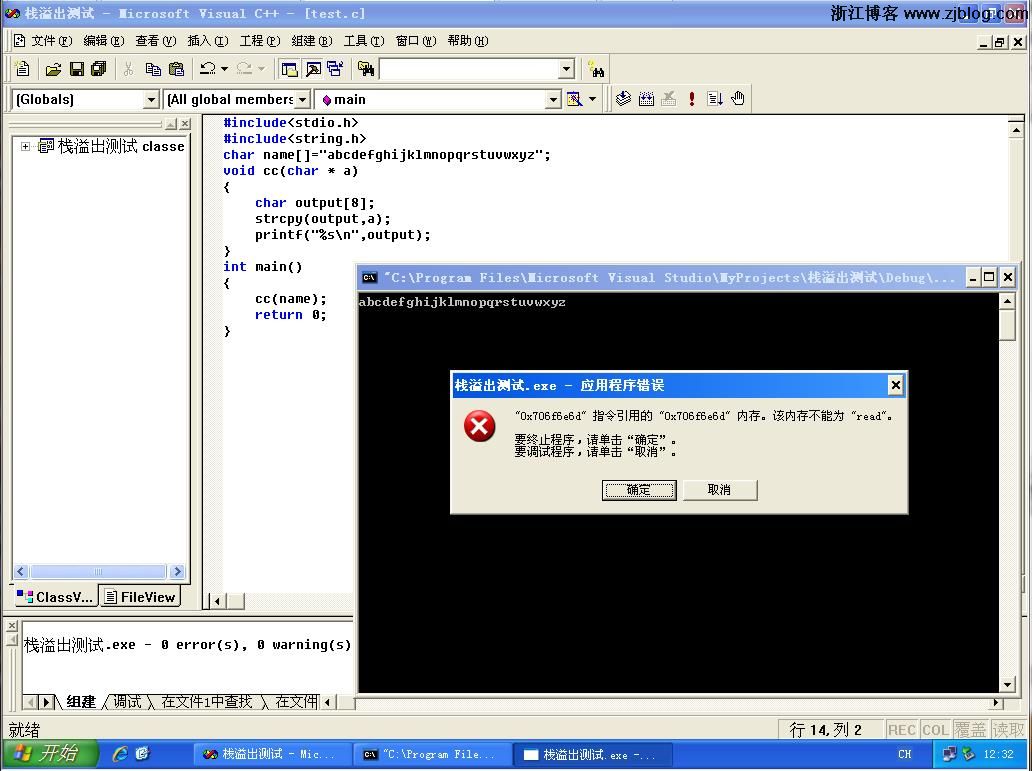Viewport: 1032px width, 771px height.
Task: Click the Go debug icon
Action: (715, 99)
